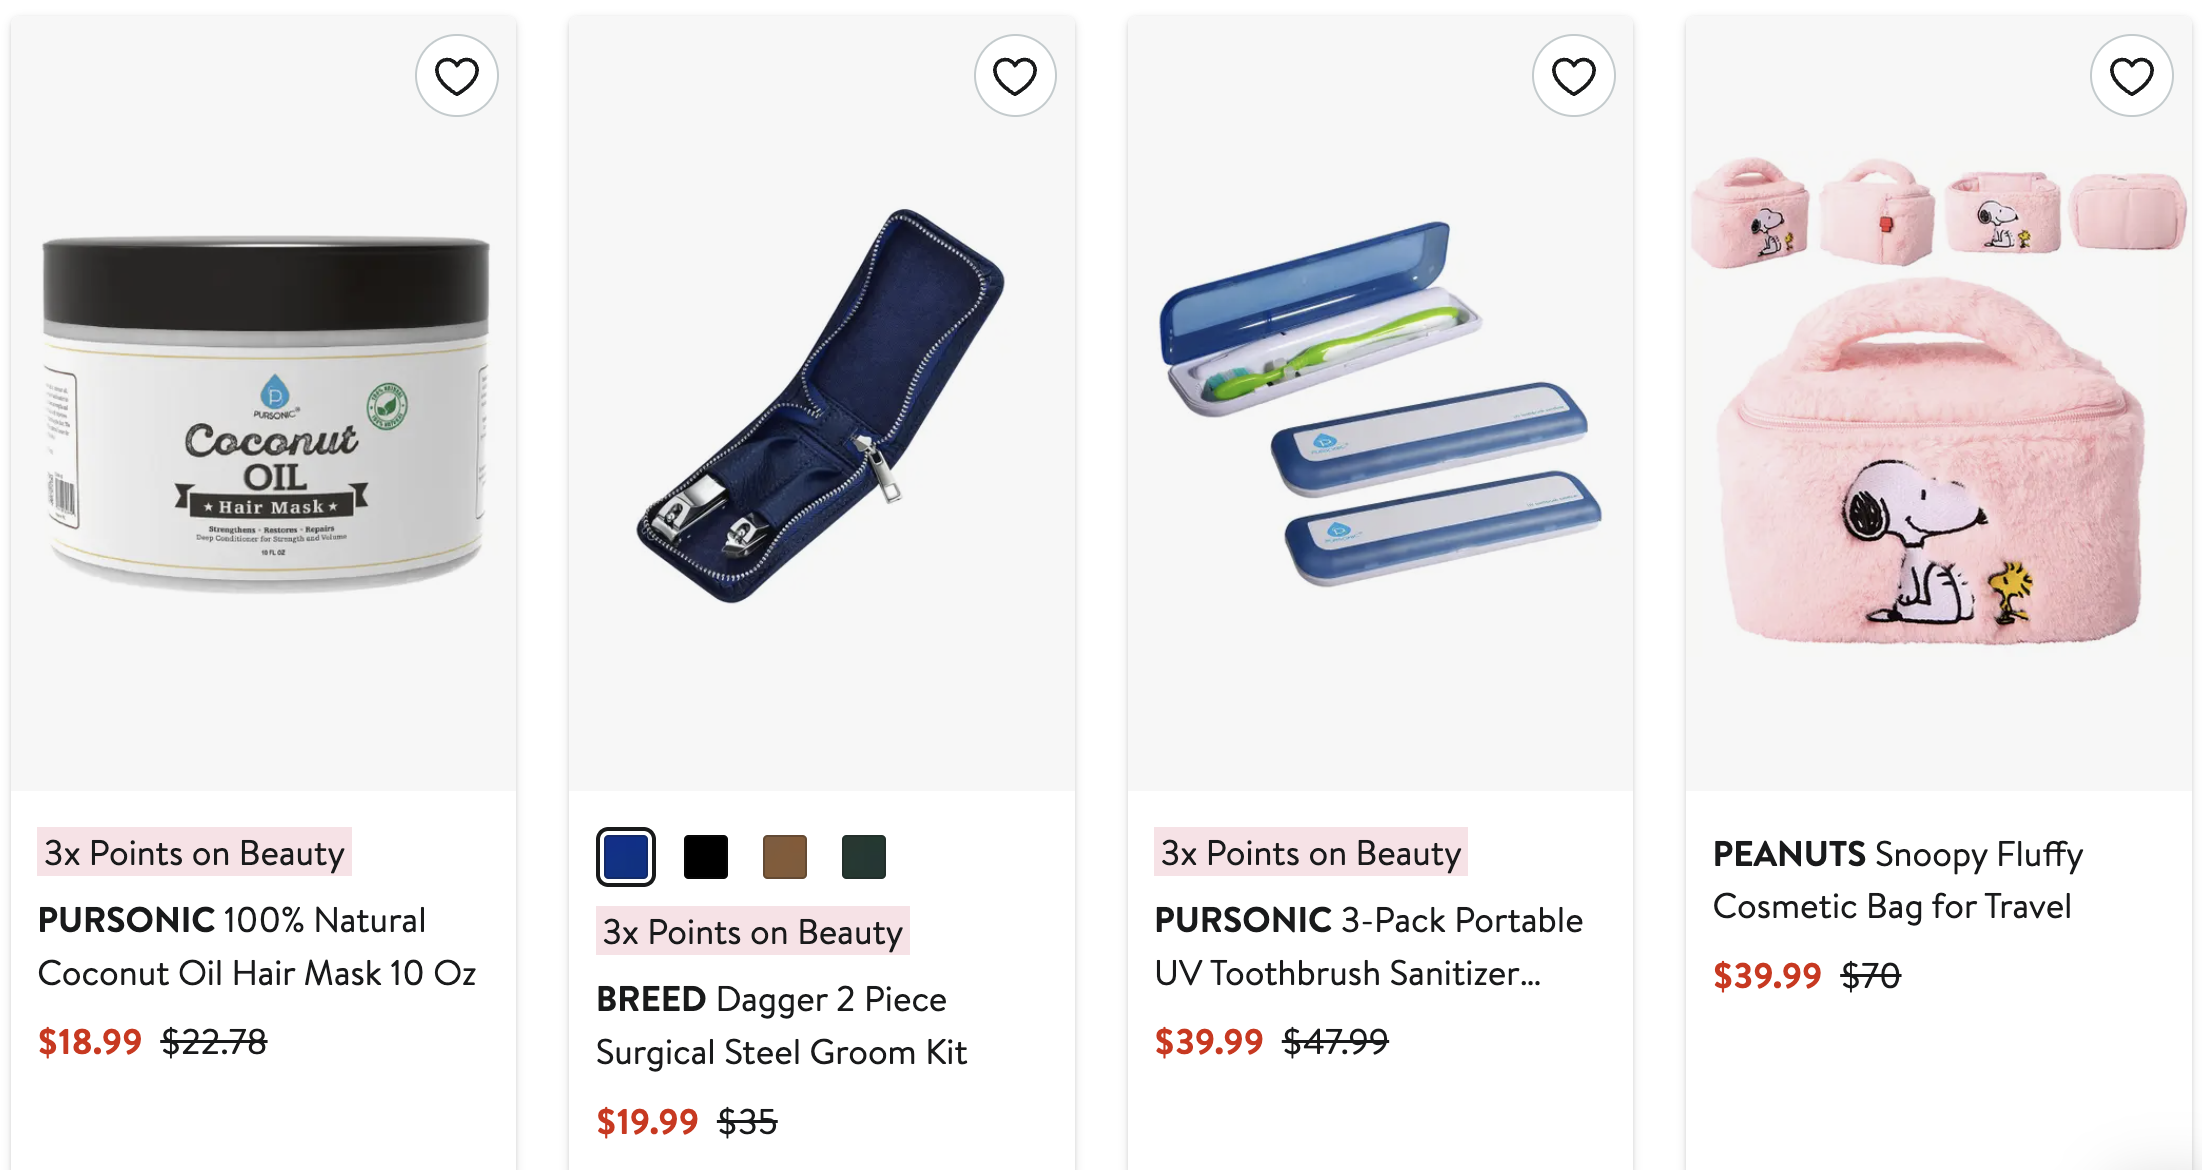Click the $18.99 hair mask price
Viewport: 2202px width, 1170px height.
click(x=90, y=1042)
